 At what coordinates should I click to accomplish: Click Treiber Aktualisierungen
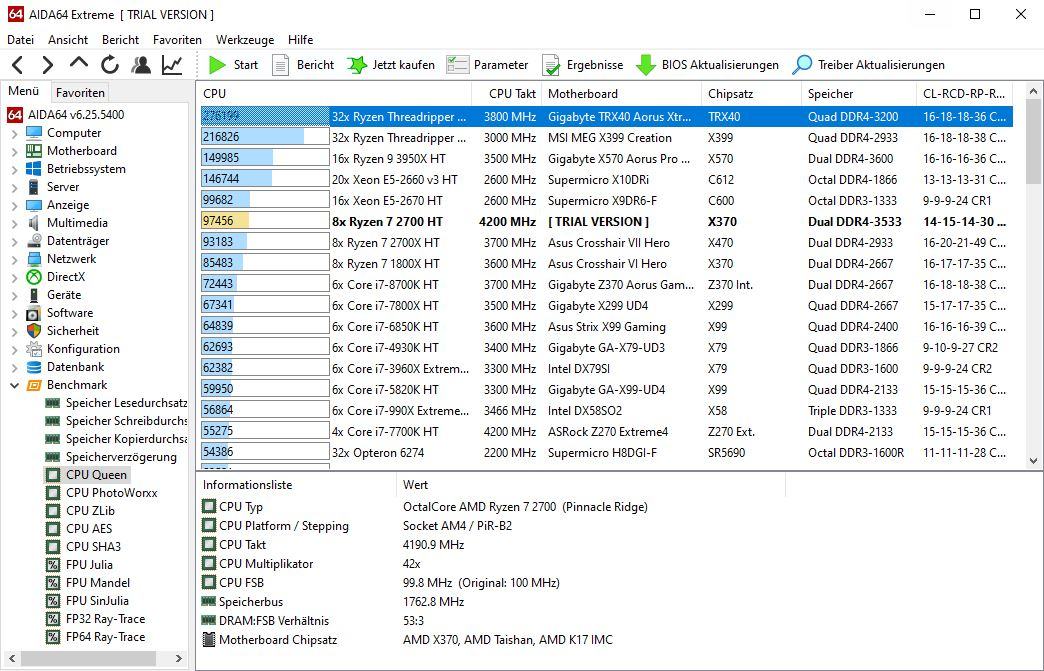[868, 65]
